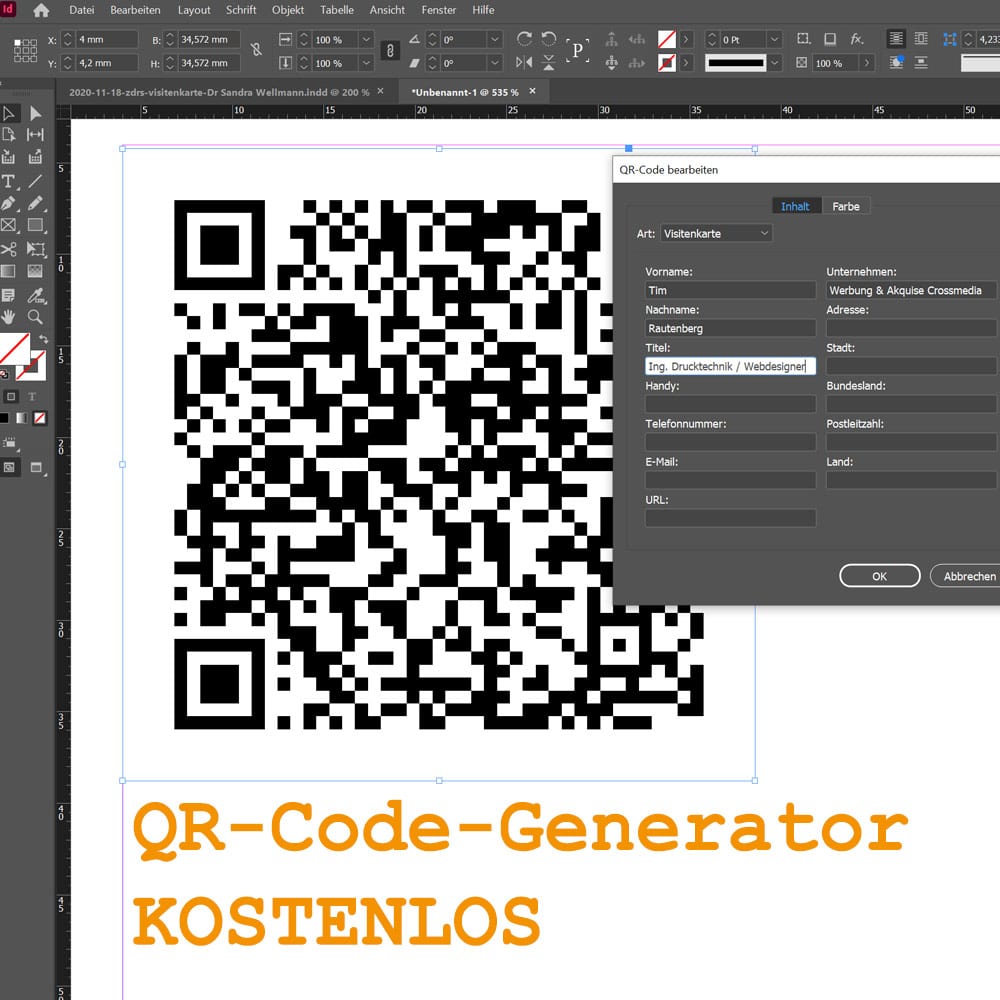Open the stroke style line dropdown

[774, 63]
